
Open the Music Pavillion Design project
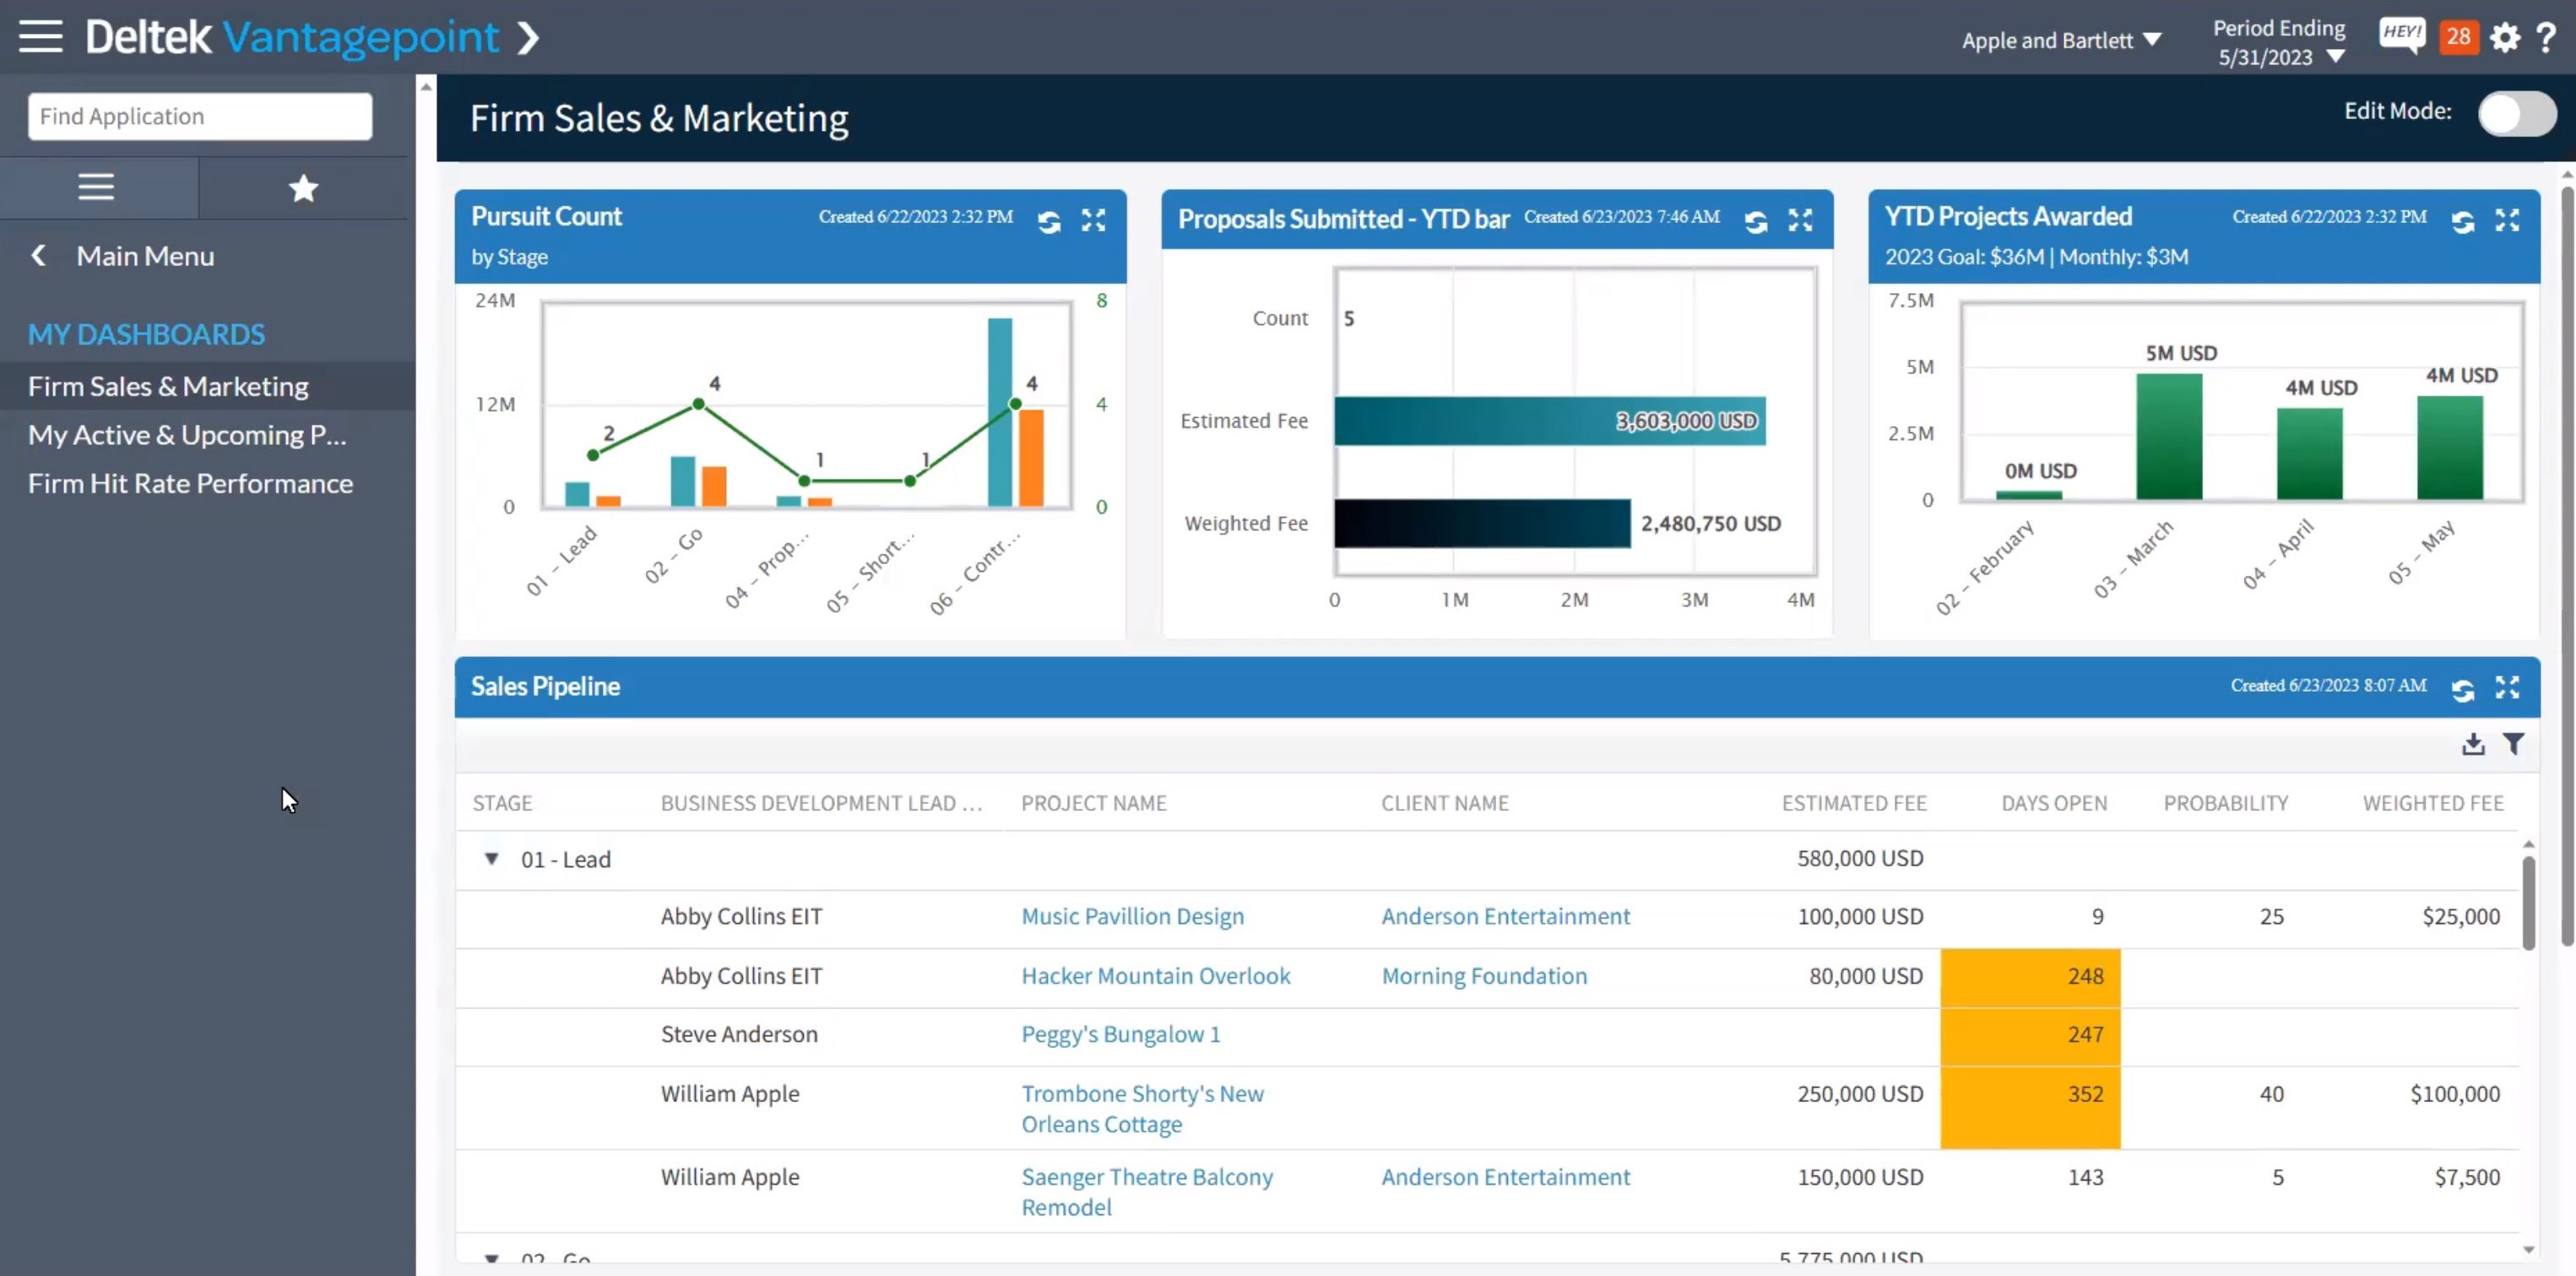(x=1132, y=916)
